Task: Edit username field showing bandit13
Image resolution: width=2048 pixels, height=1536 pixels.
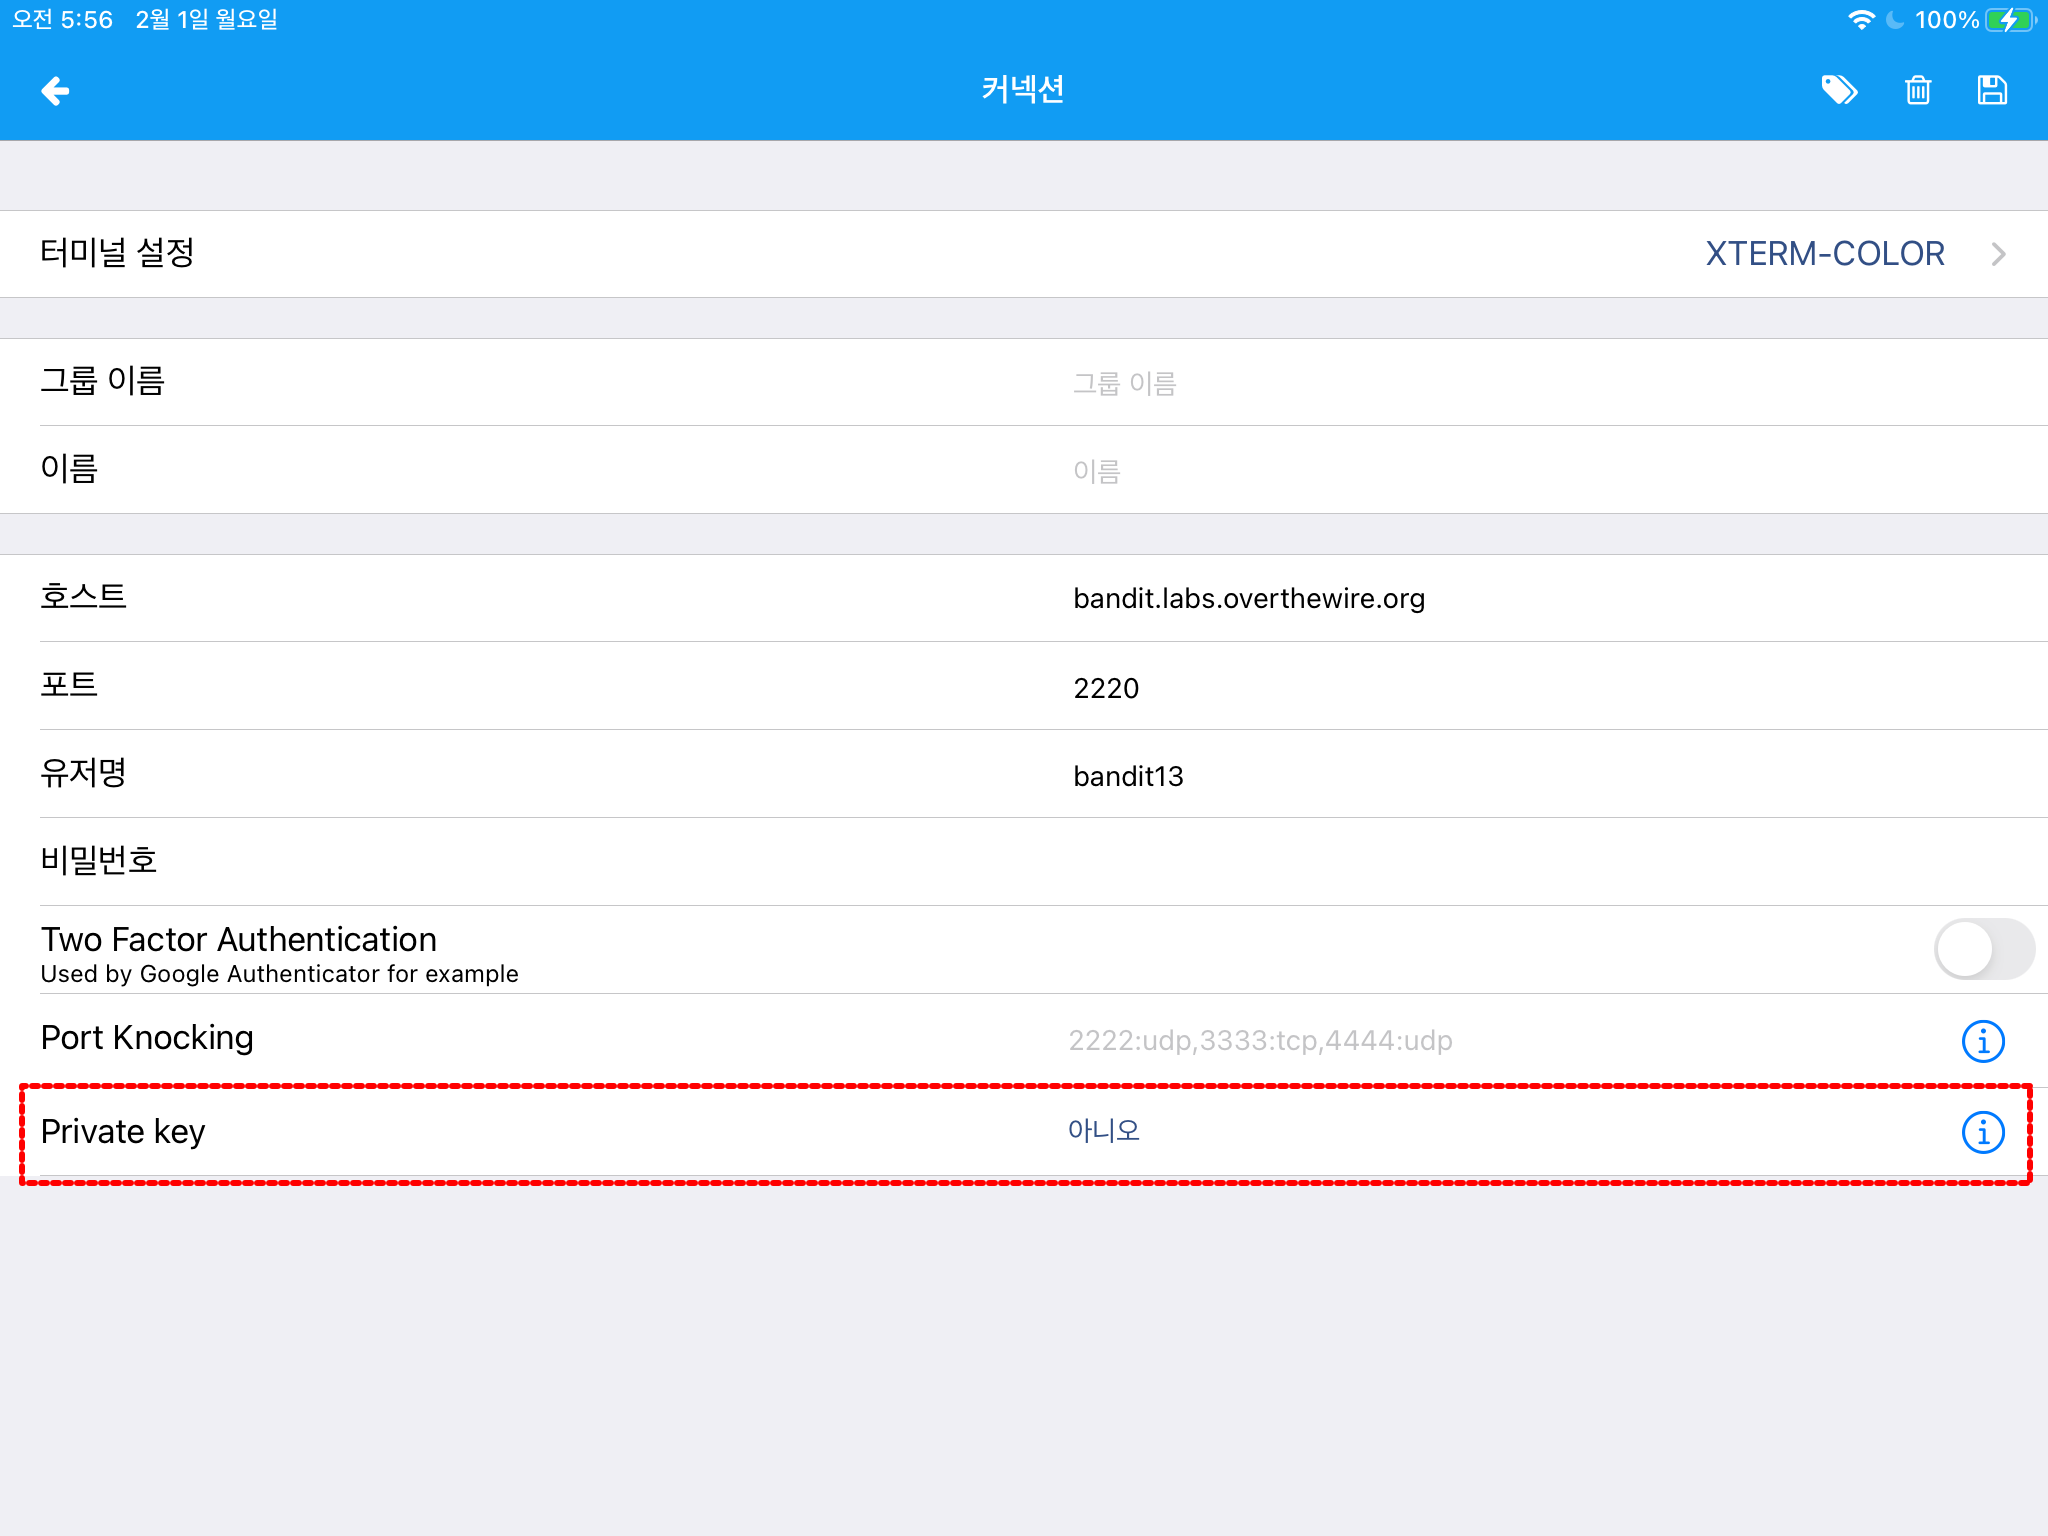Action: pyautogui.click(x=1128, y=776)
